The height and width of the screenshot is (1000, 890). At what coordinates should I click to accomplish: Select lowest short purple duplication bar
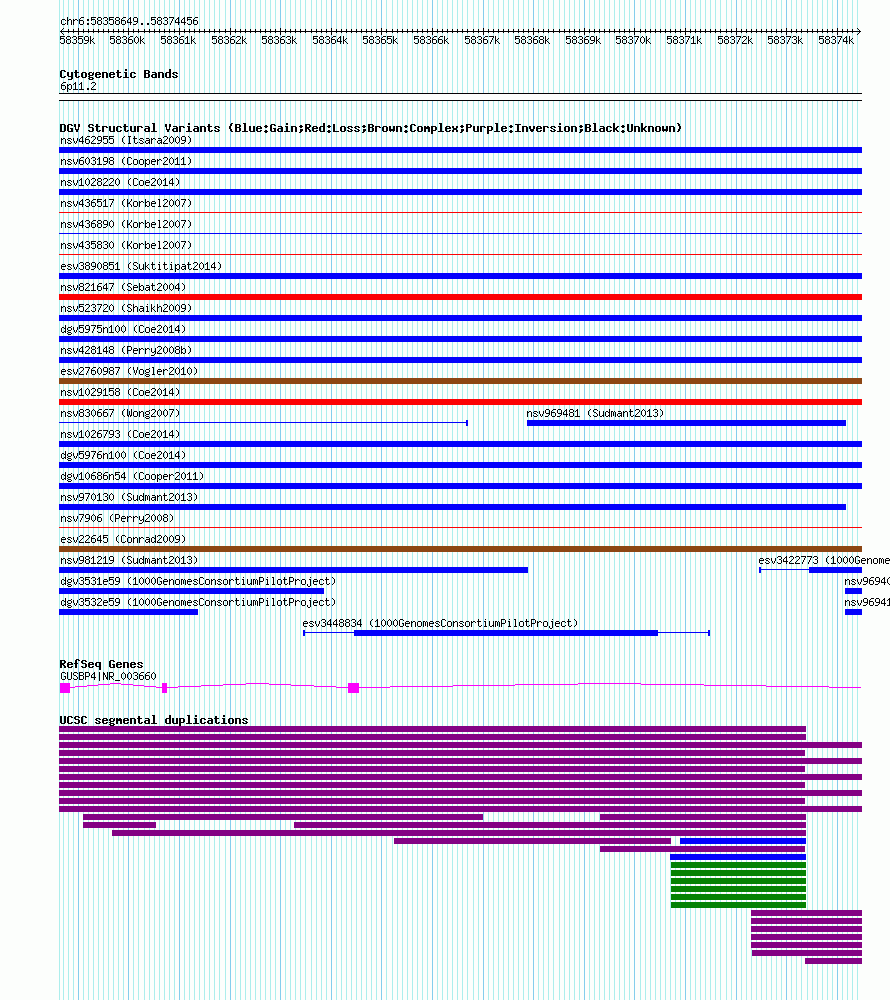point(833,961)
